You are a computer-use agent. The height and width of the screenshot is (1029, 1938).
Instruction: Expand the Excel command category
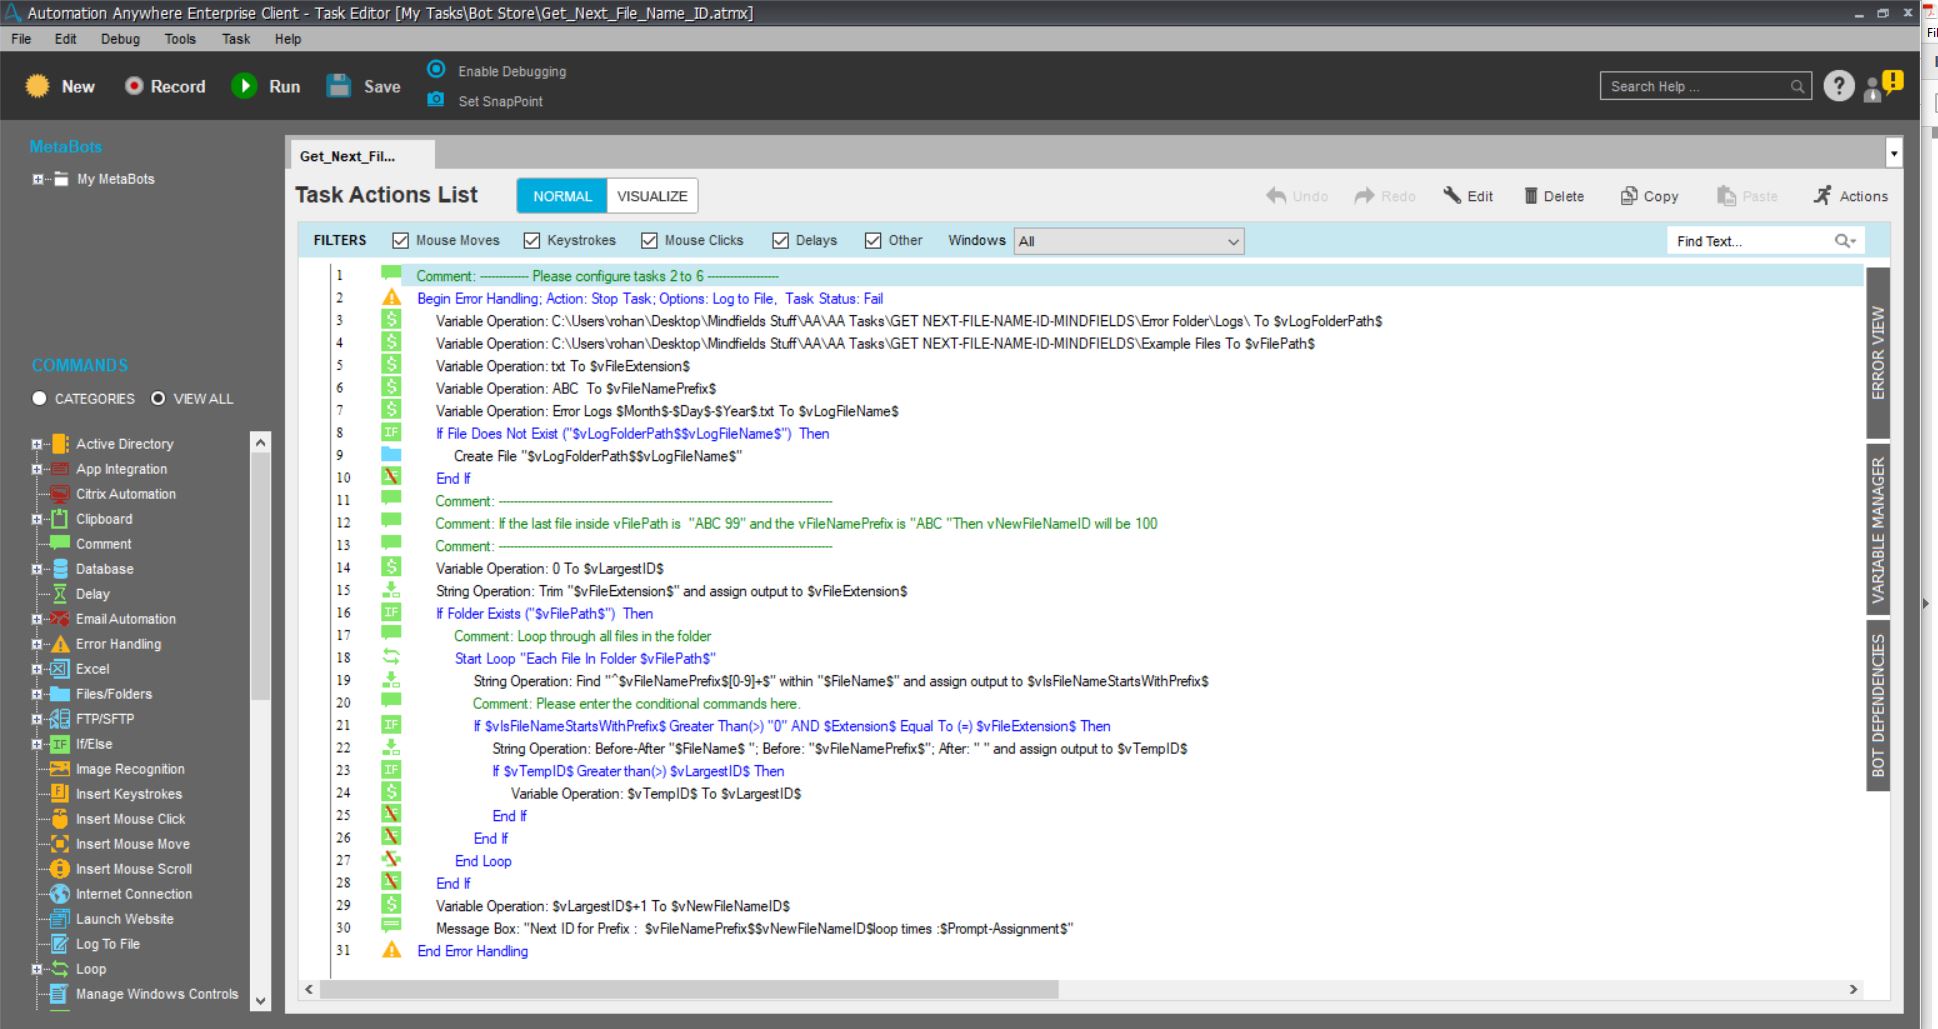point(37,669)
